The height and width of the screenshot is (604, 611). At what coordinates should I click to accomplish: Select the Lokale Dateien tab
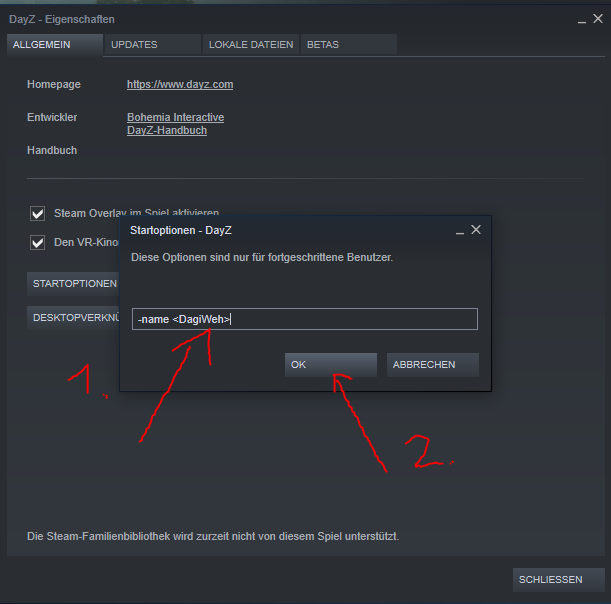[x=250, y=45]
